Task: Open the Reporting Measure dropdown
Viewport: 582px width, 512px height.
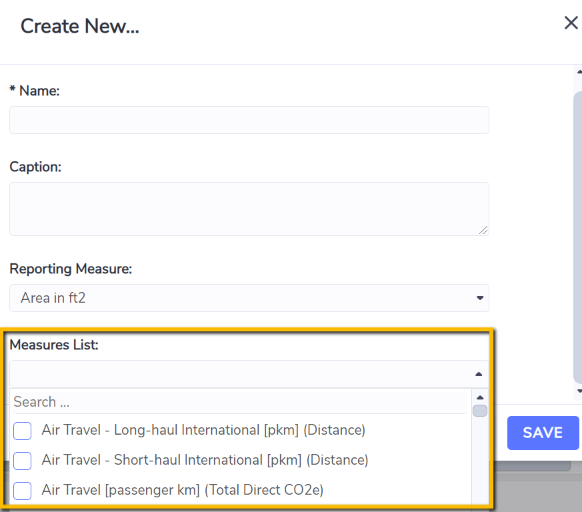Action: pyautogui.click(x=249, y=298)
